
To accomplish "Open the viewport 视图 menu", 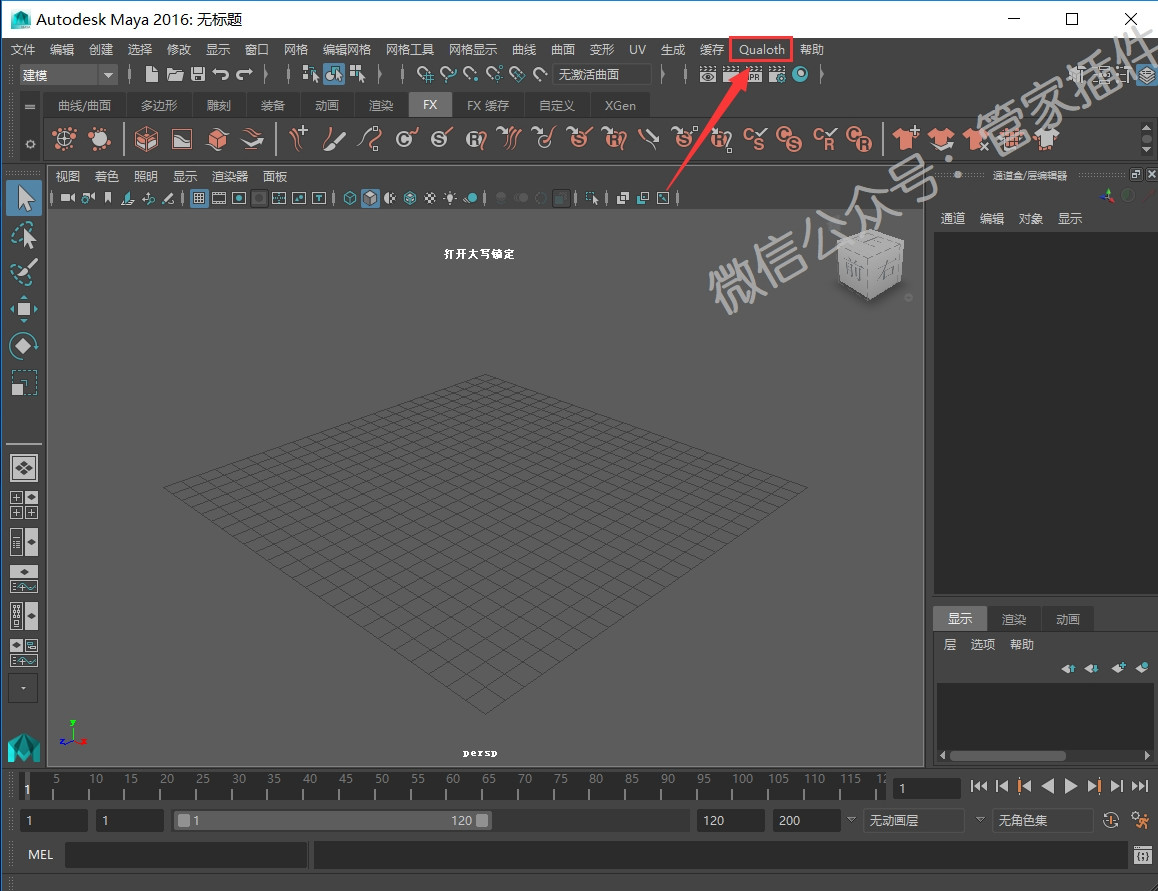I will tap(67, 177).
